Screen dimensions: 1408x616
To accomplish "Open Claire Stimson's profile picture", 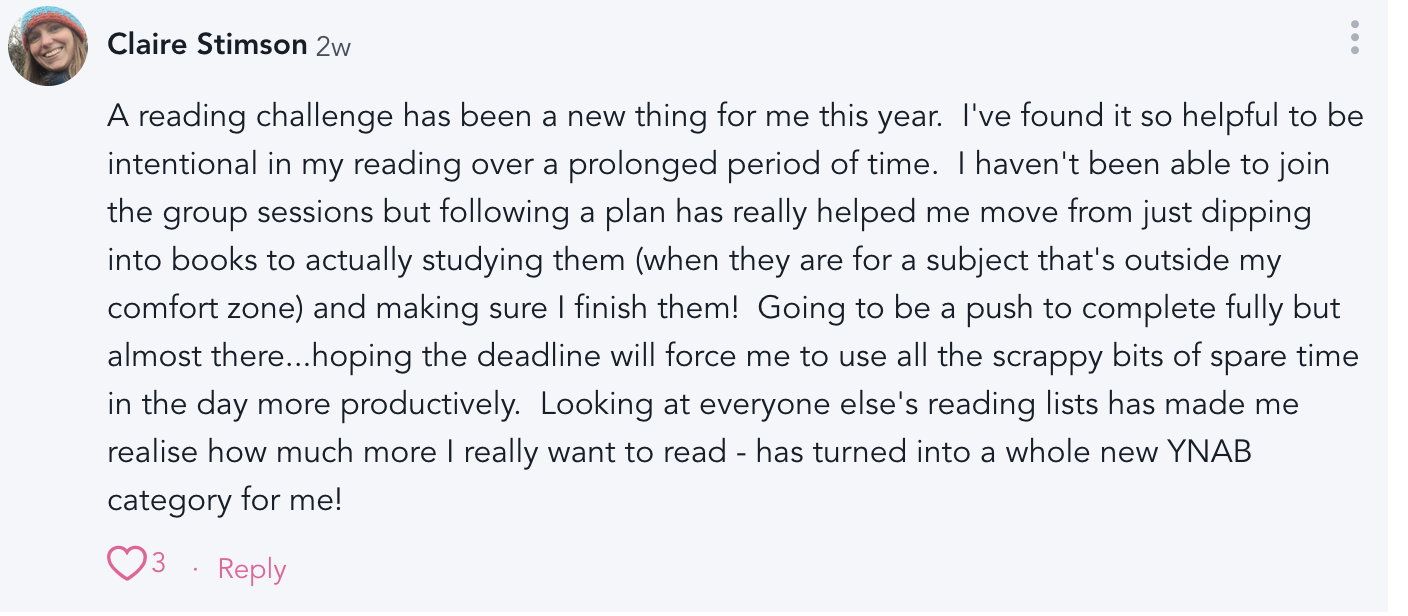I will coord(48,45).
